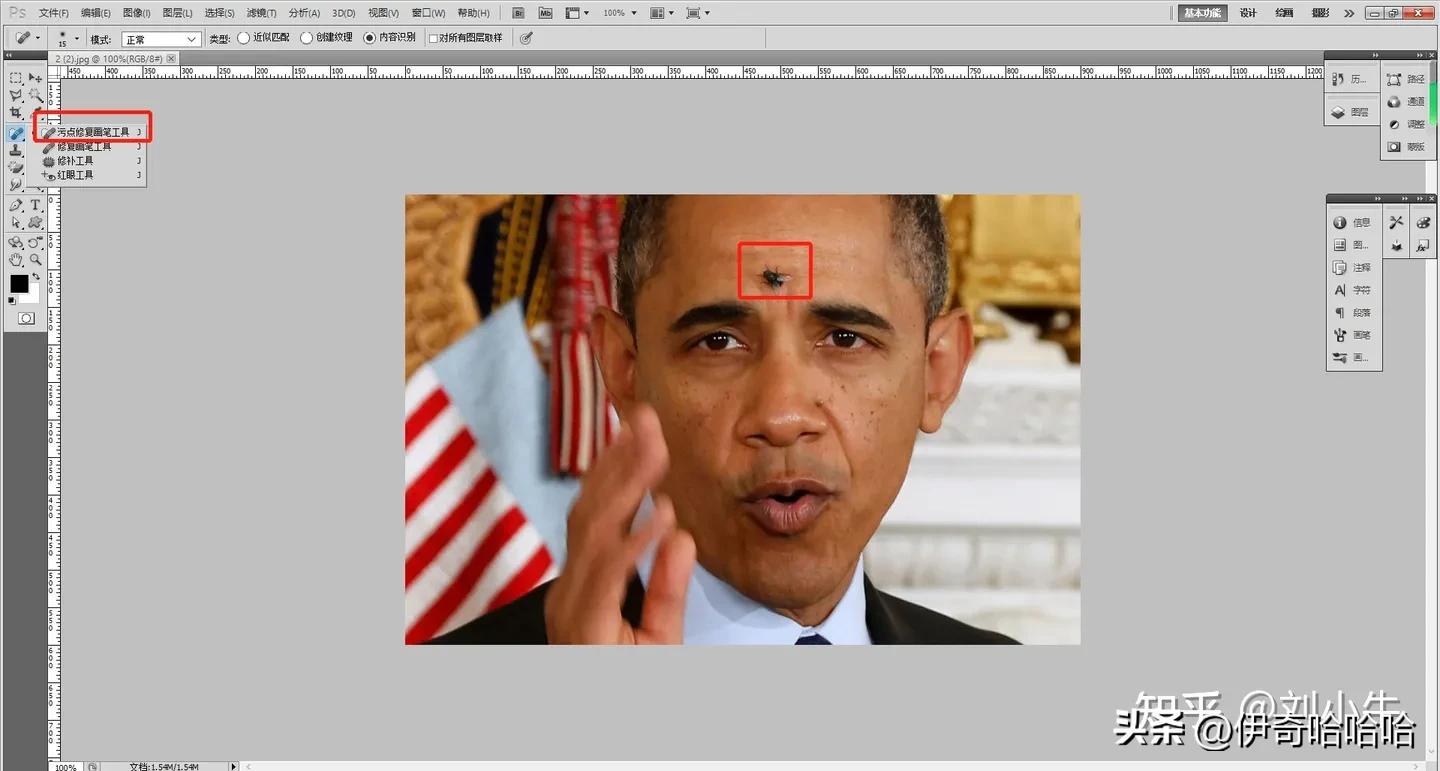The width and height of the screenshot is (1440, 771).
Task: Switch to the 设计 workspace tab
Action: [x=1247, y=12]
